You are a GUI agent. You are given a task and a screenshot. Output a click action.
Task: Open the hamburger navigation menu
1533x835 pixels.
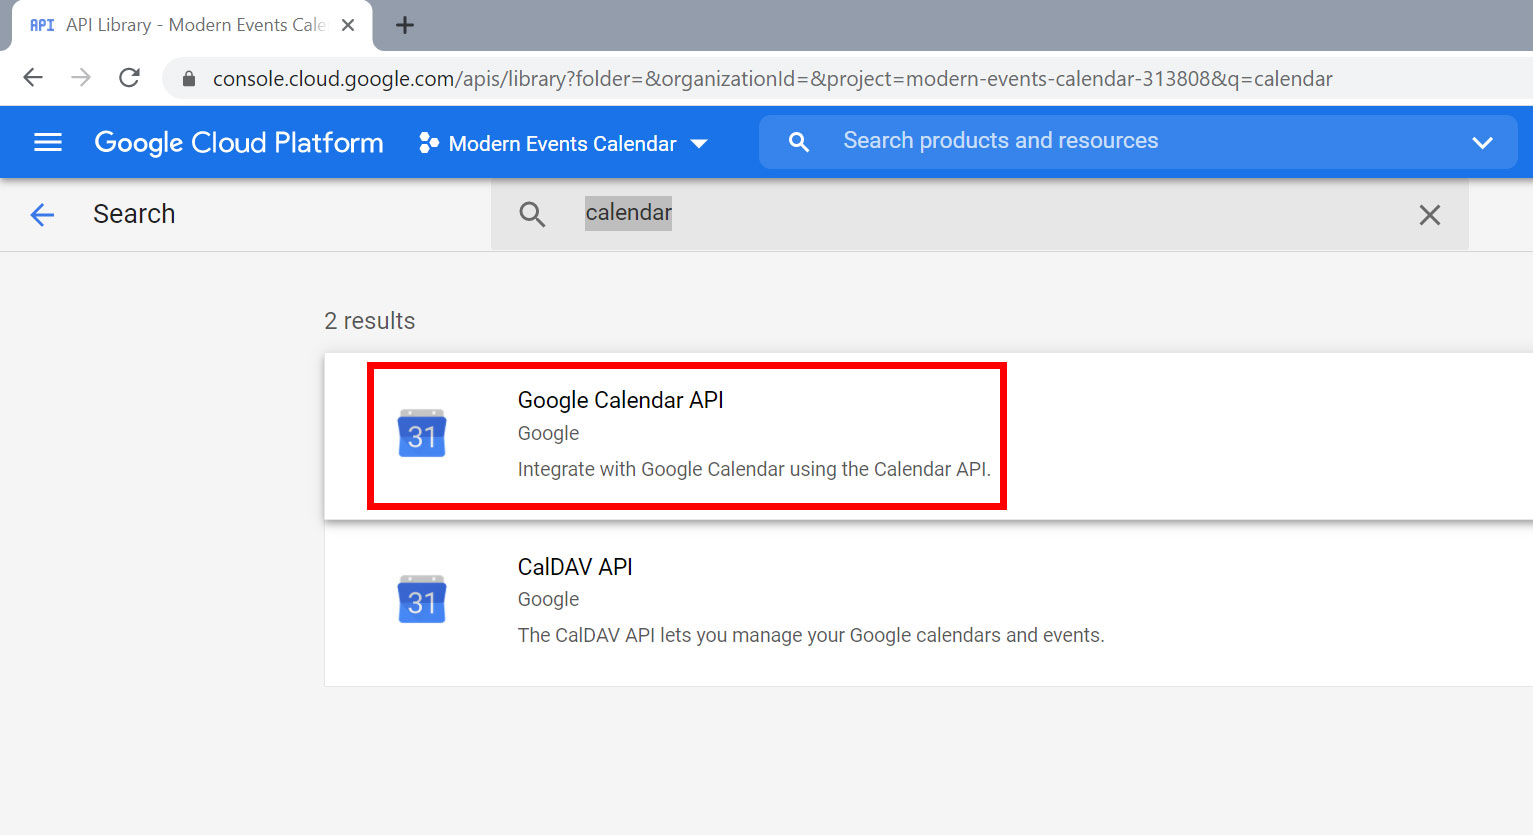48,143
